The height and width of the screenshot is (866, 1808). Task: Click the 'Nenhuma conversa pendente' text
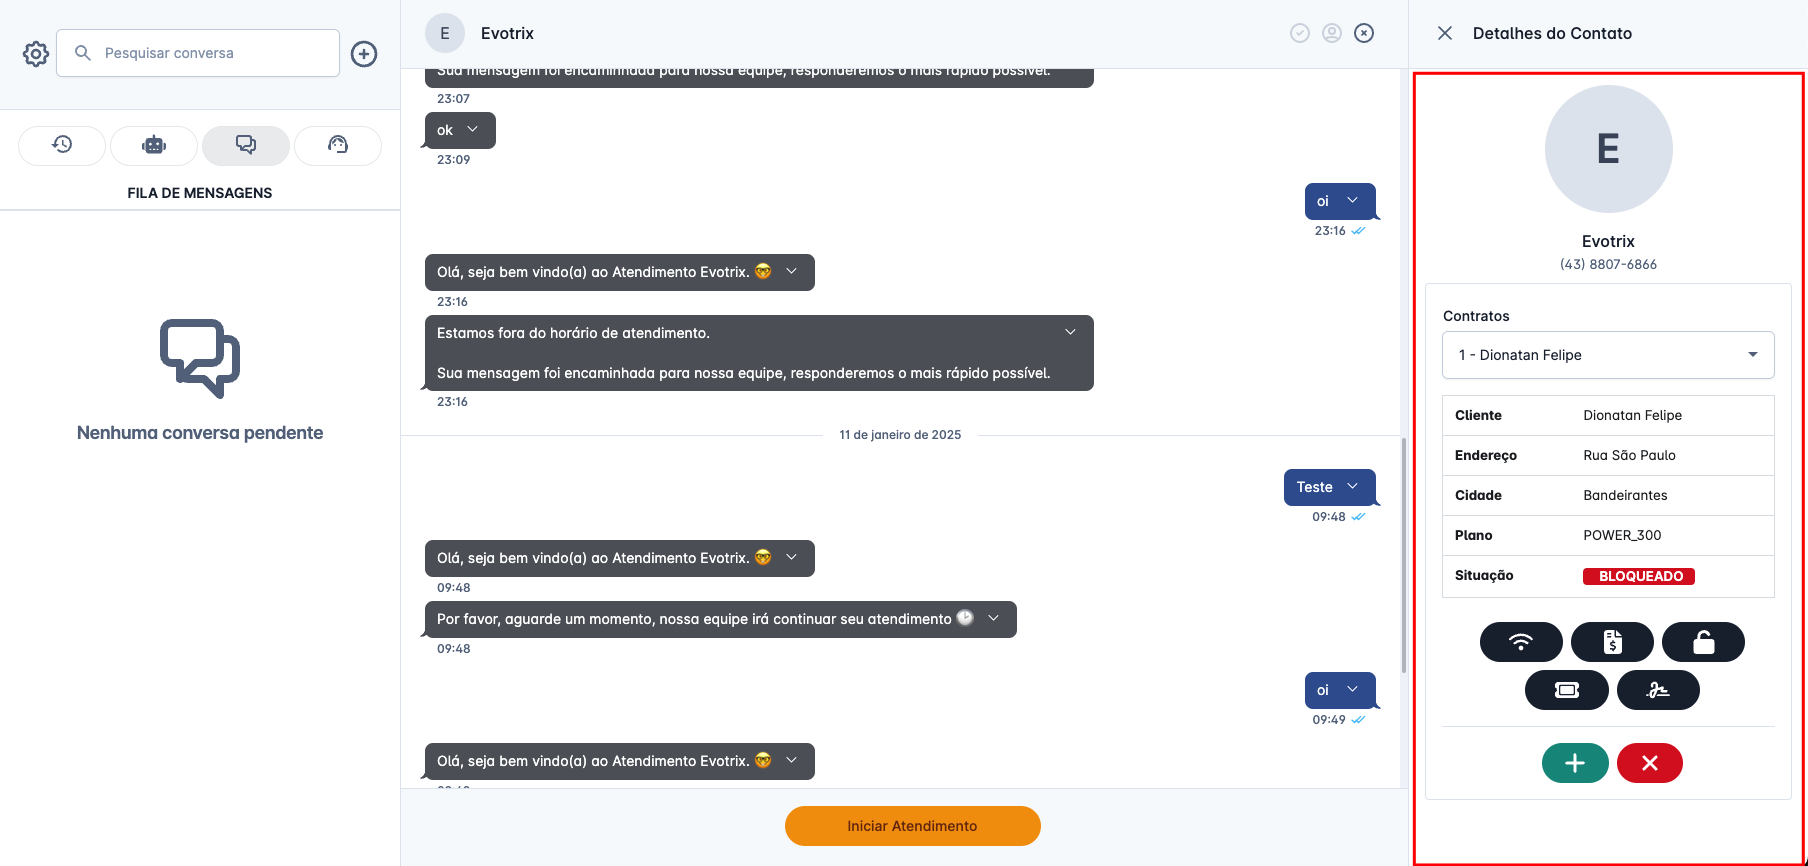click(200, 433)
